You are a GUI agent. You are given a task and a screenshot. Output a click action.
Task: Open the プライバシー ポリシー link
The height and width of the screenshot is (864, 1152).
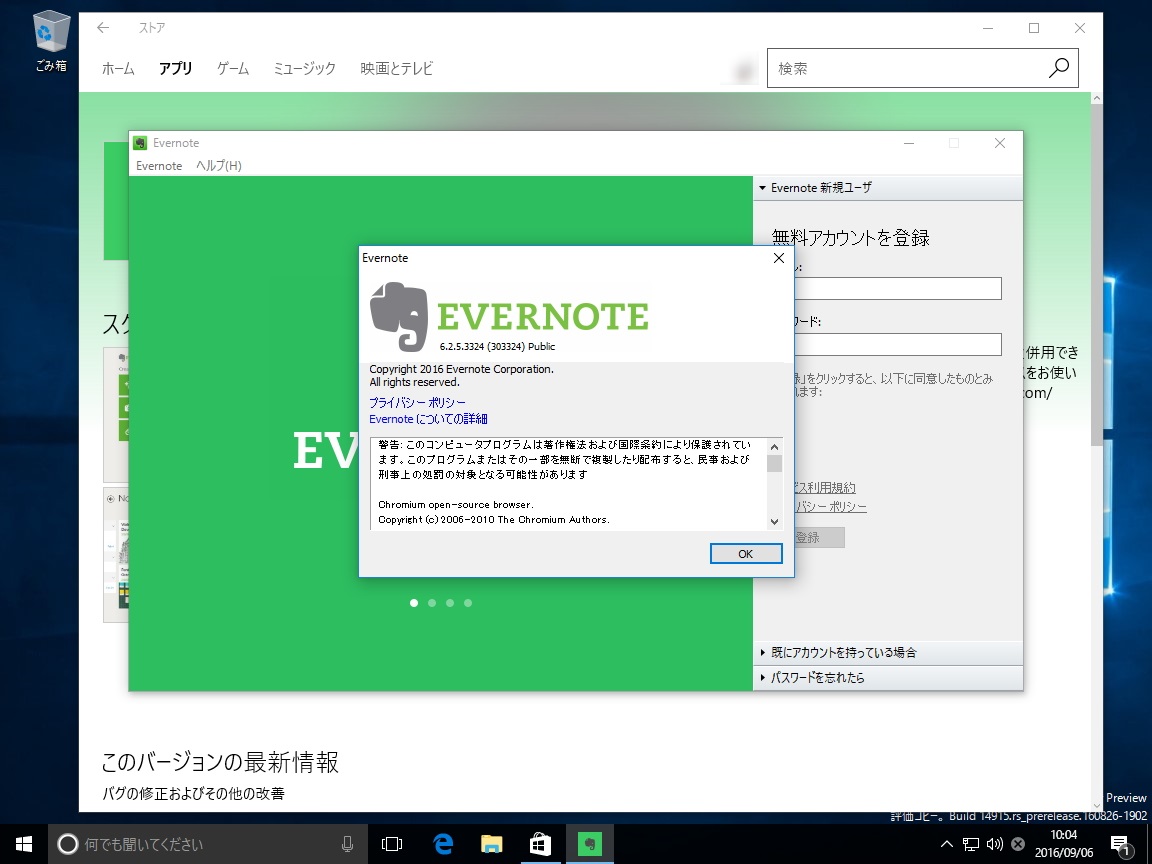pyautogui.click(x=416, y=402)
